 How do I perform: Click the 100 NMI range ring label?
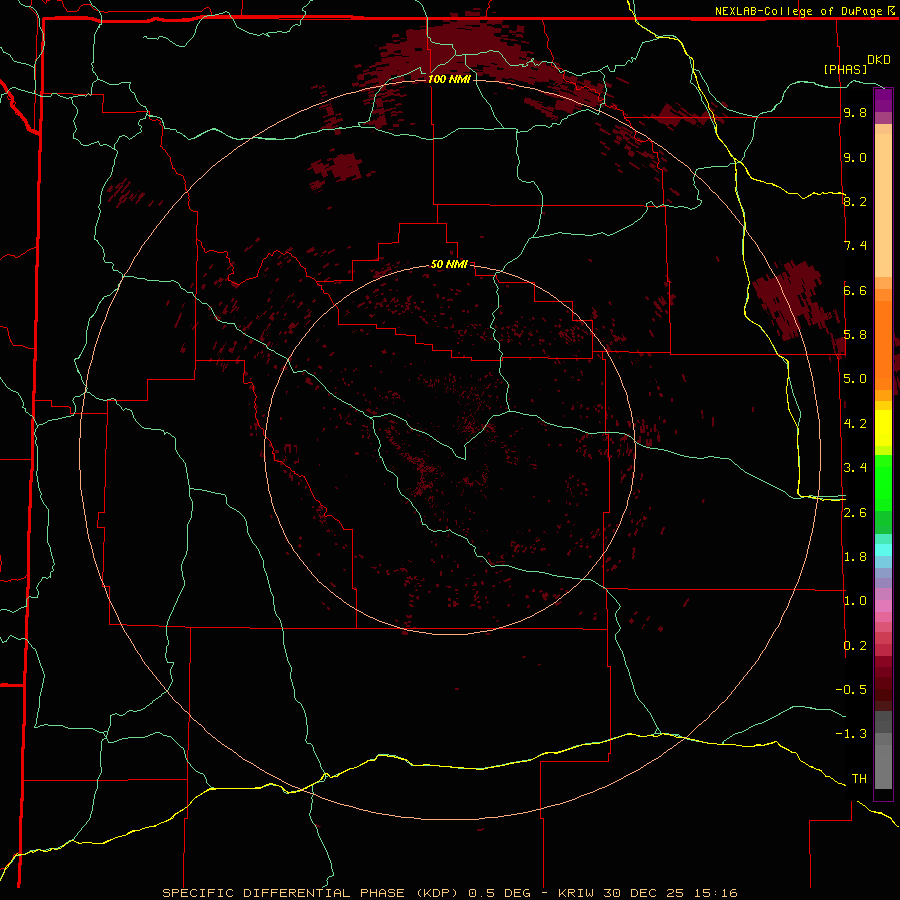(449, 79)
